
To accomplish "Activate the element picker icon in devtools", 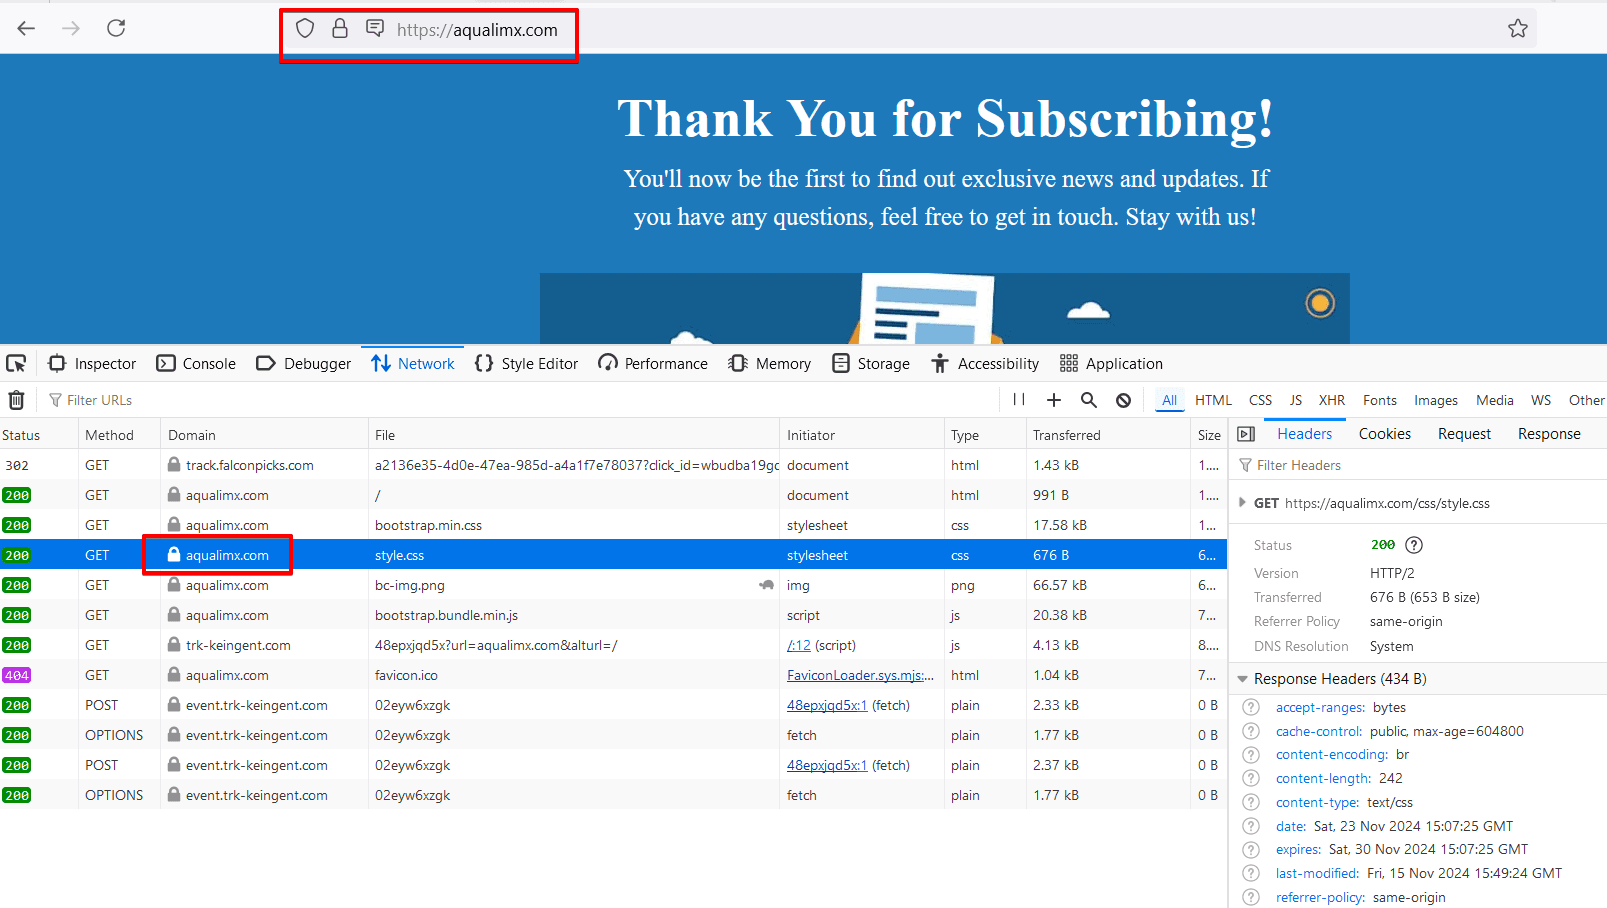I will [x=16, y=363].
